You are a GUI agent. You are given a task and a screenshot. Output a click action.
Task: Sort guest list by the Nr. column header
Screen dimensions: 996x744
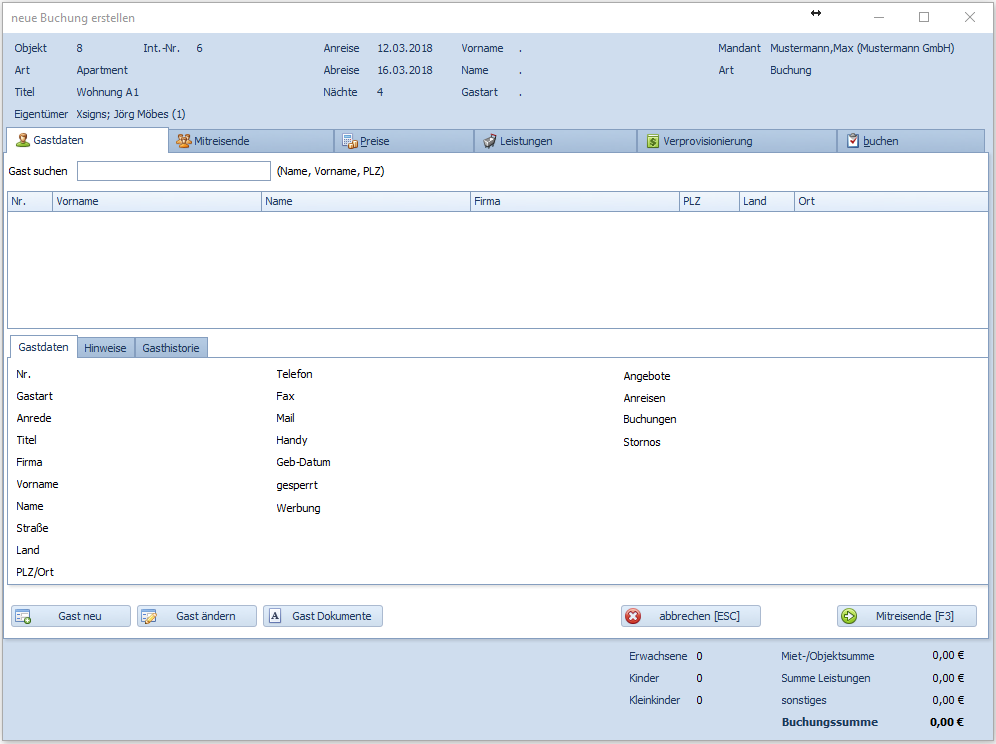tap(30, 201)
